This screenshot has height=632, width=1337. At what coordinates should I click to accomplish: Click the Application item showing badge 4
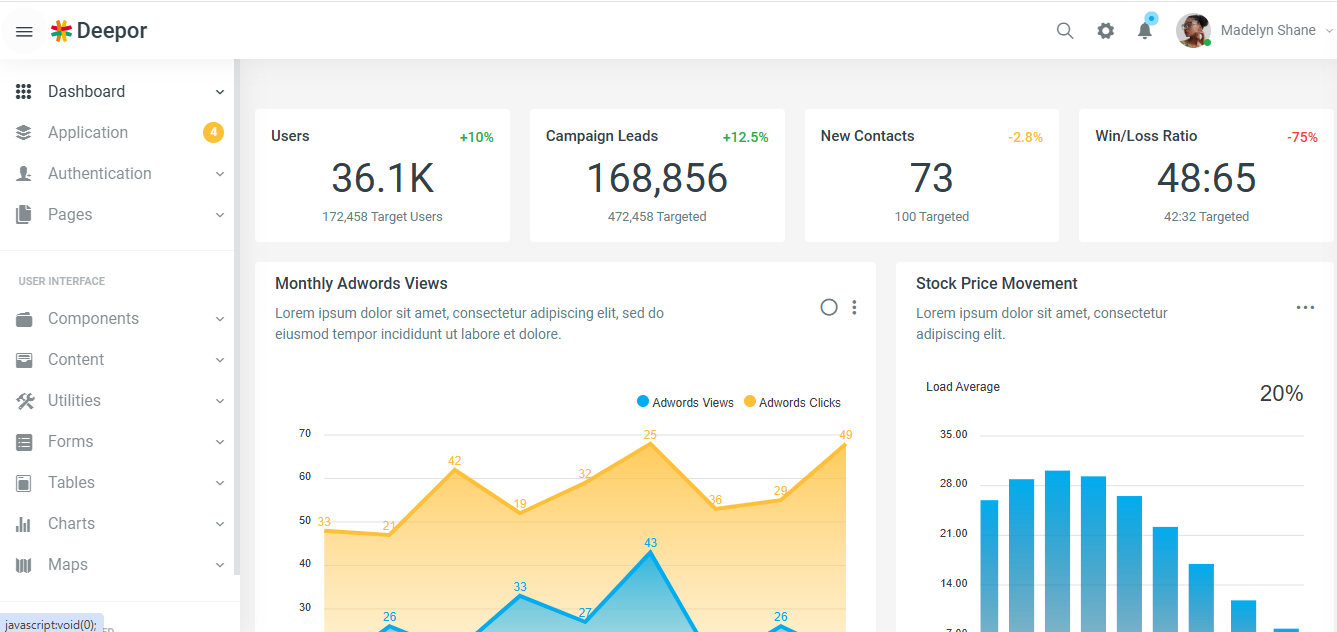coord(88,132)
